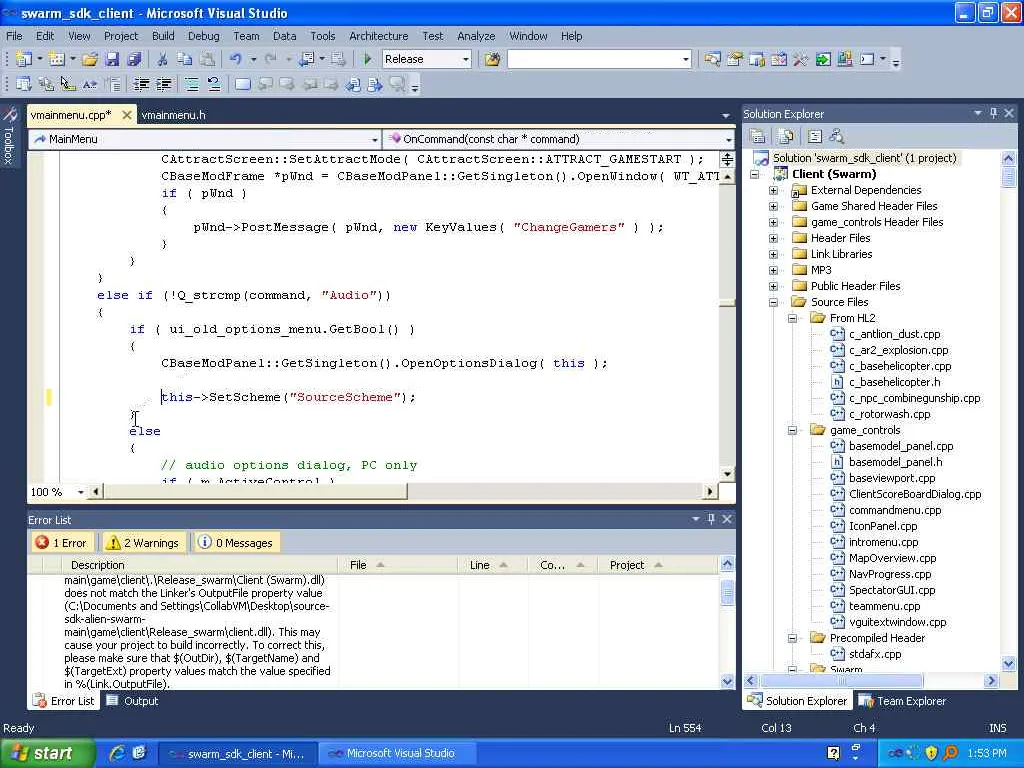Image resolution: width=1024 pixels, height=768 pixels.
Task: Start debugging with the green play arrow
Action: click(x=368, y=59)
